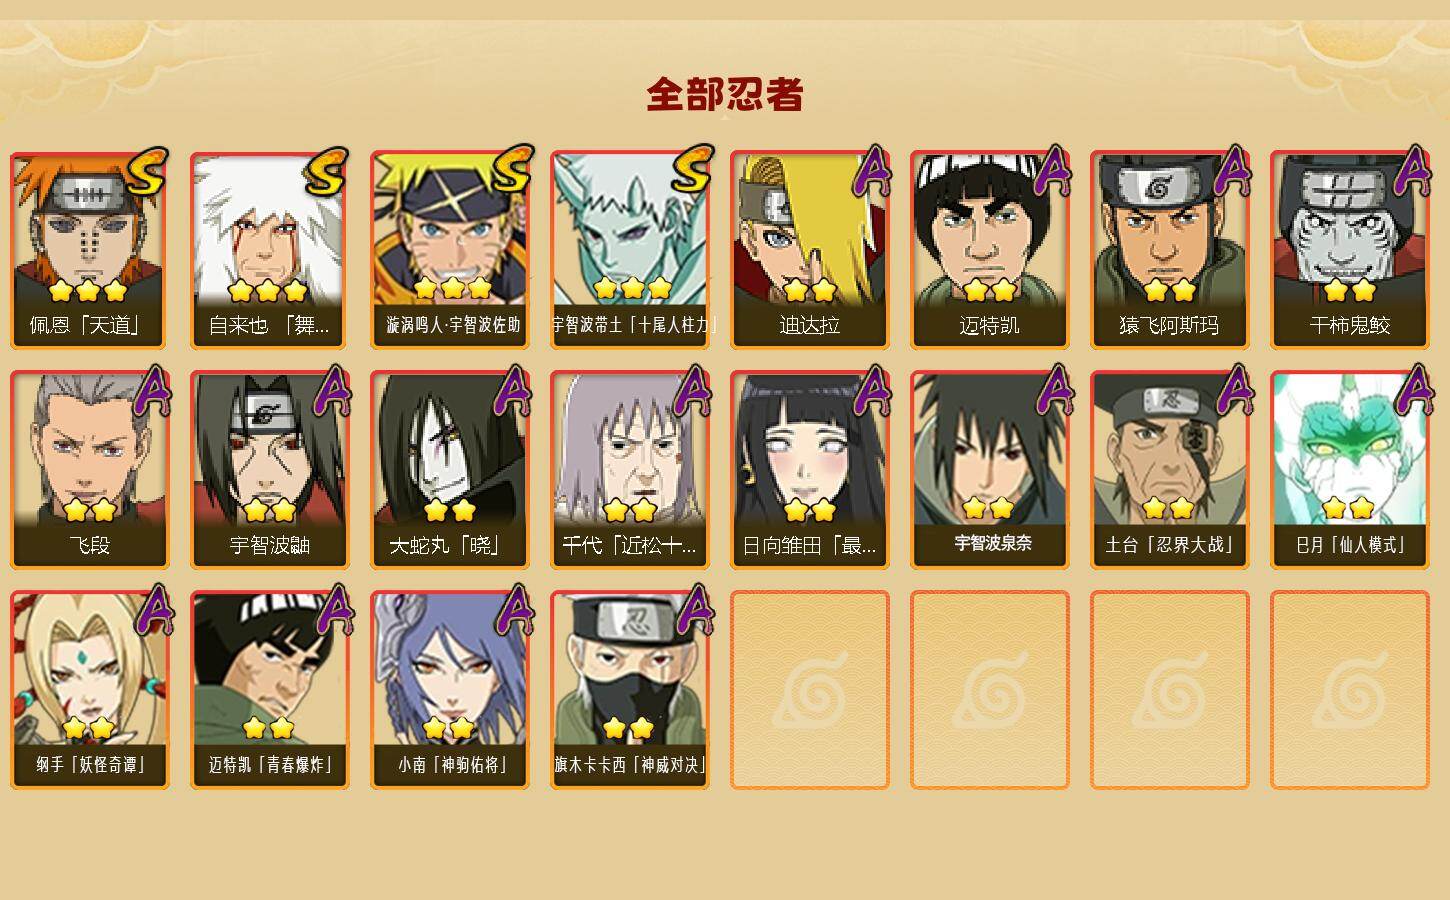Click the 迪达拉 ninja portrait
Image resolution: width=1450 pixels, height=900 pixels.
[x=810, y=250]
